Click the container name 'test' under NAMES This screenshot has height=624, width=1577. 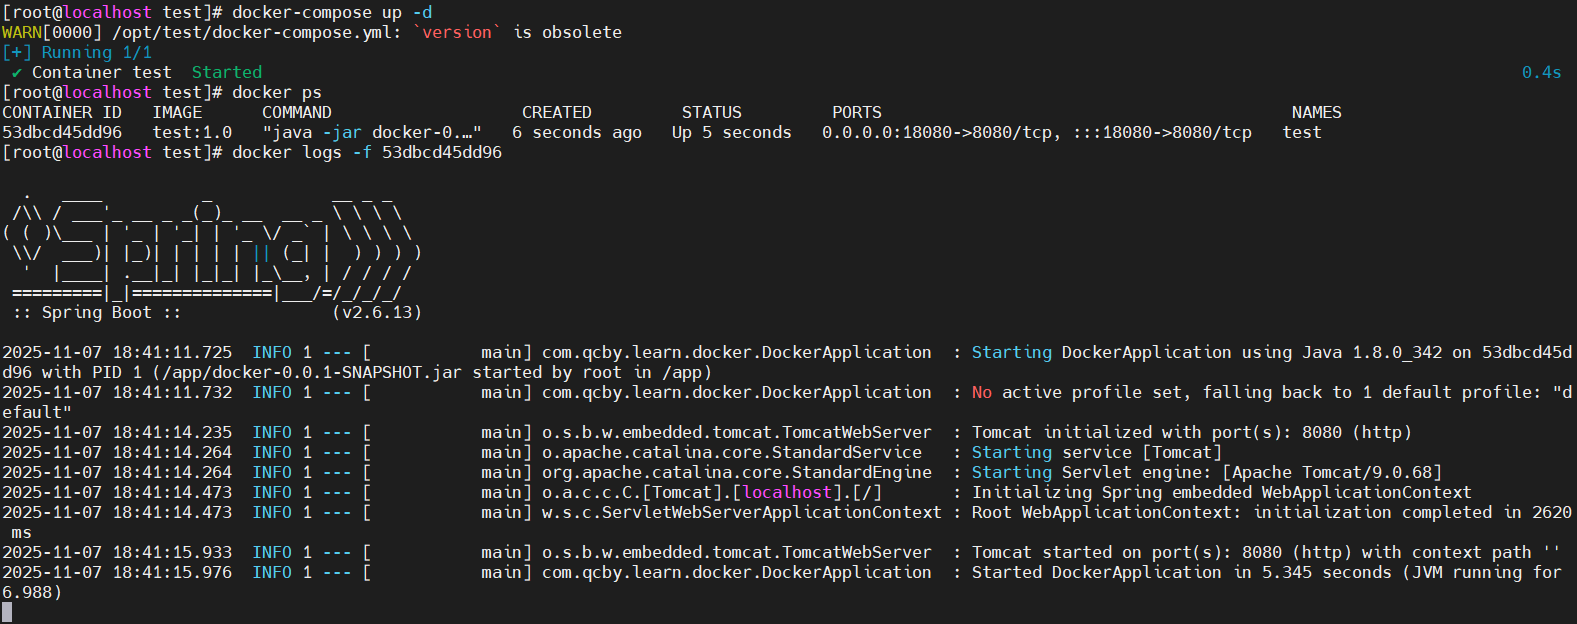click(x=1302, y=132)
